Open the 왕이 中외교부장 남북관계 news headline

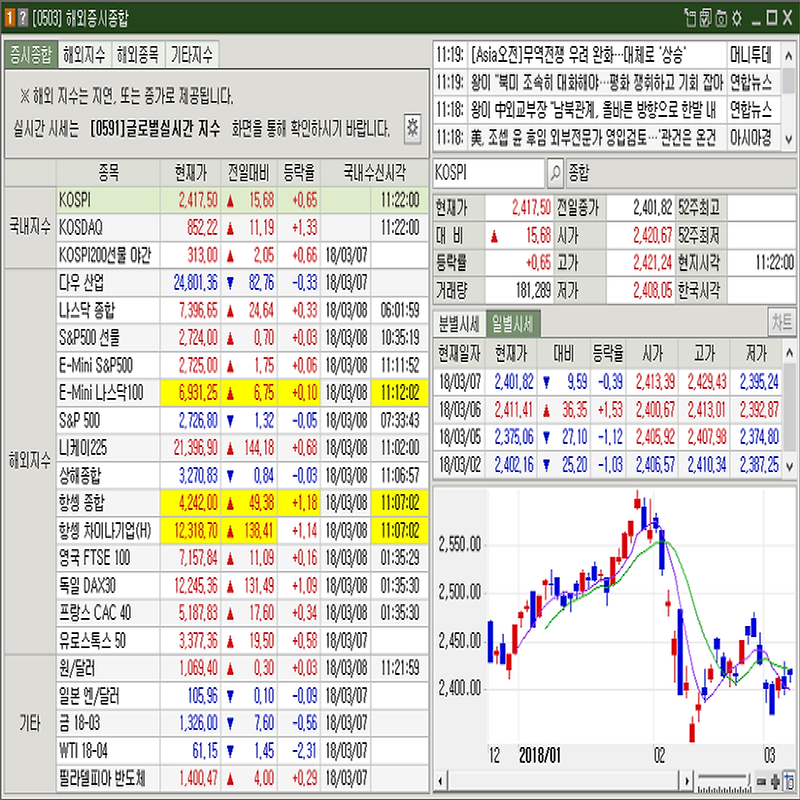(x=593, y=109)
